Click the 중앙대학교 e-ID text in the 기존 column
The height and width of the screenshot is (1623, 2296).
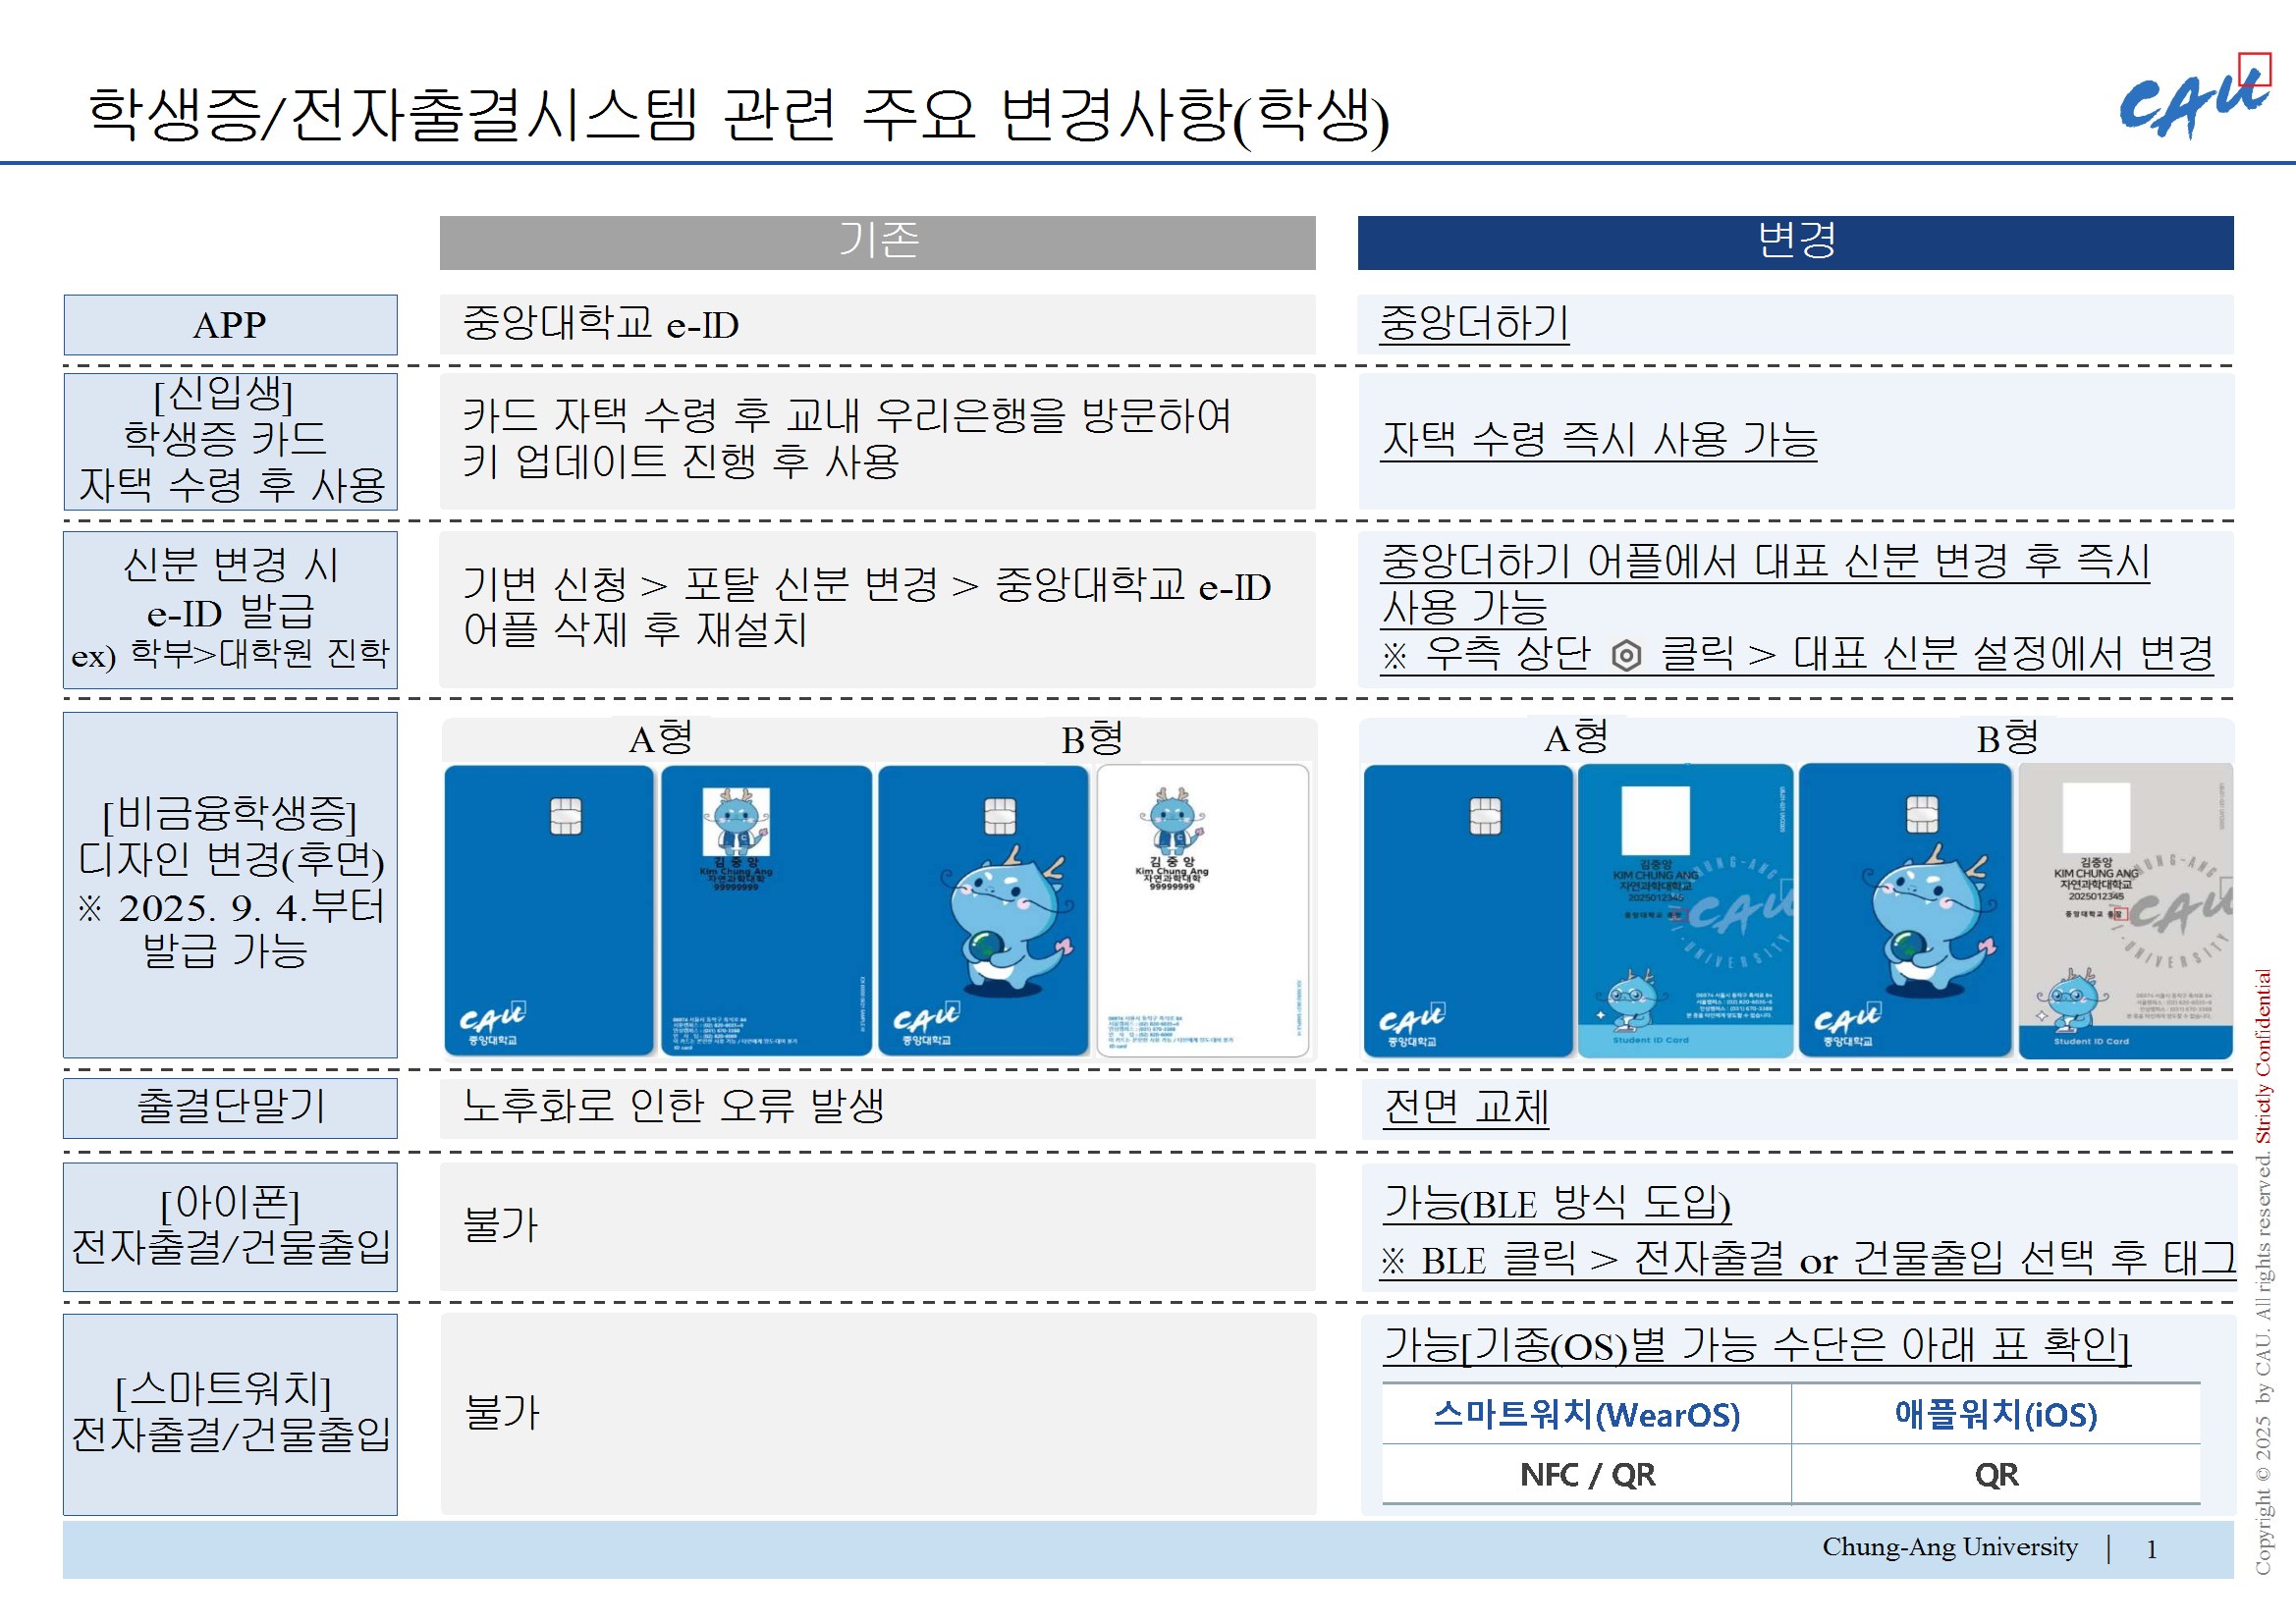click(x=600, y=324)
